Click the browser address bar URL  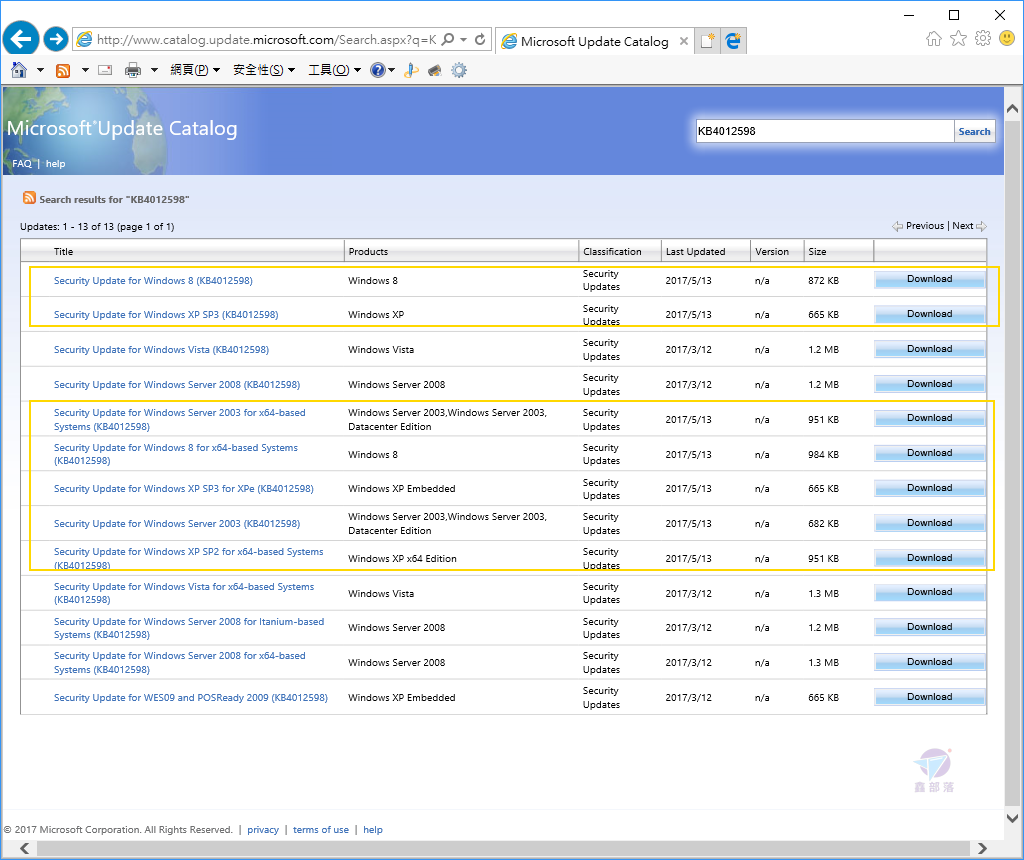266,40
